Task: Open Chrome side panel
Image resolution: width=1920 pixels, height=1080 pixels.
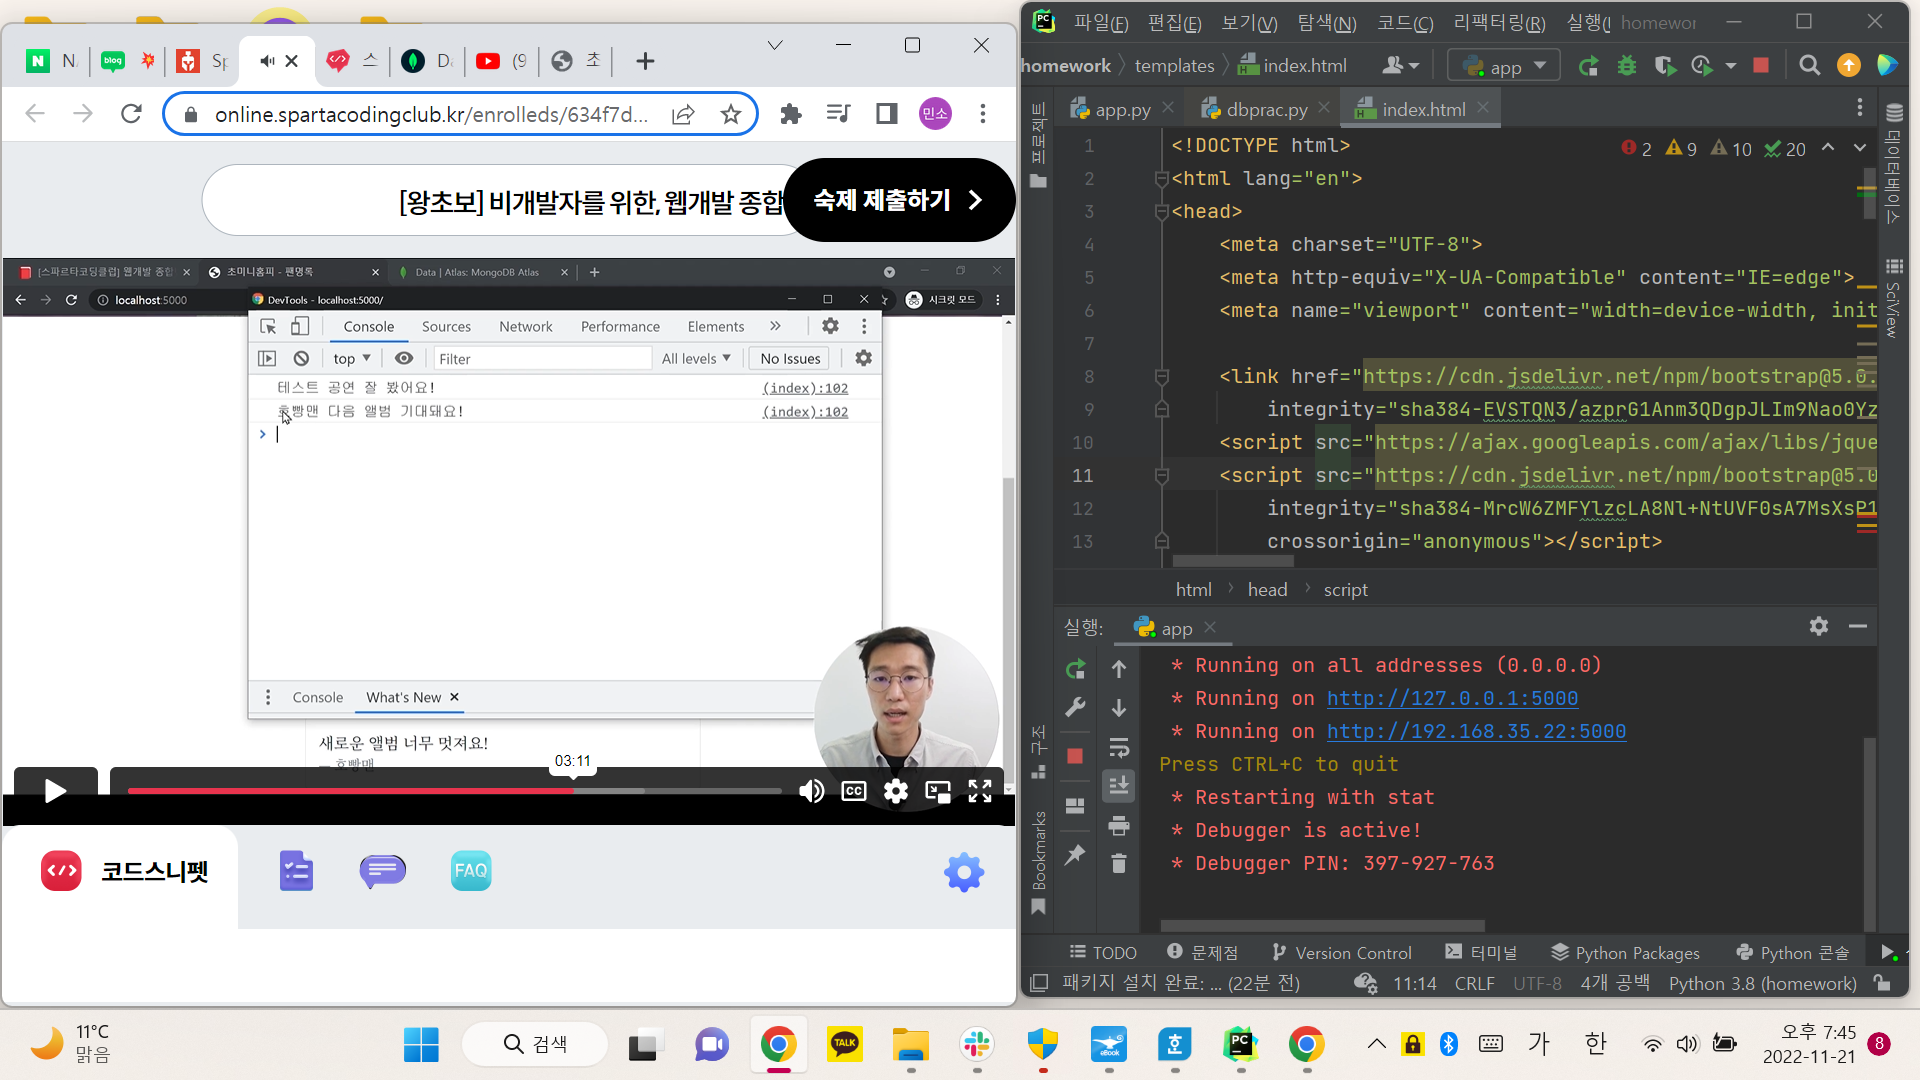Action: point(886,114)
